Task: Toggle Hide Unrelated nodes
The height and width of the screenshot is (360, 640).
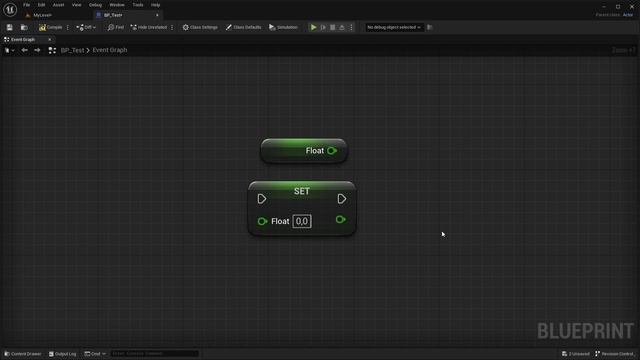Action: (149, 27)
